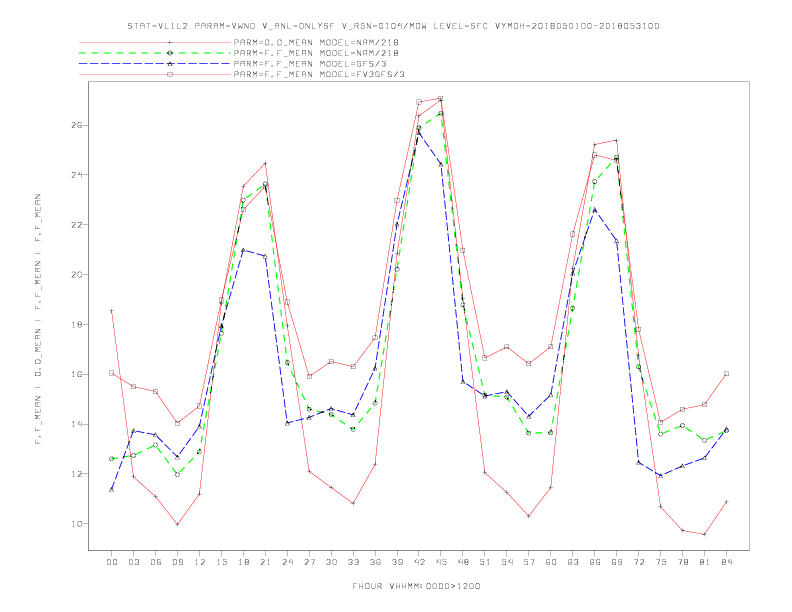Click x-axis tick label 36
792x612 pixels.
pos(375,562)
